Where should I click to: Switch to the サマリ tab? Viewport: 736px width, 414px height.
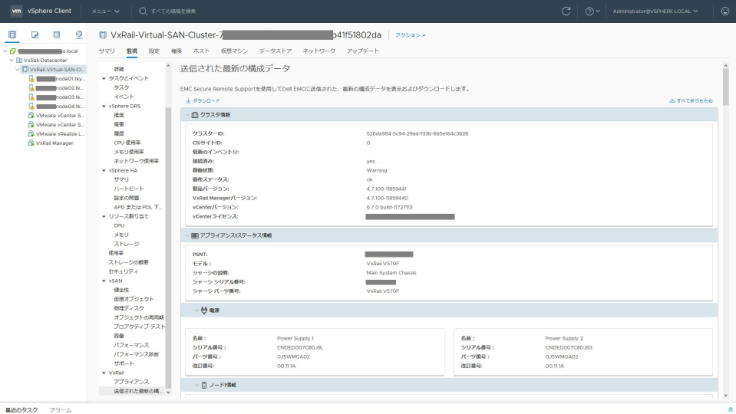pyautogui.click(x=107, y=51)
